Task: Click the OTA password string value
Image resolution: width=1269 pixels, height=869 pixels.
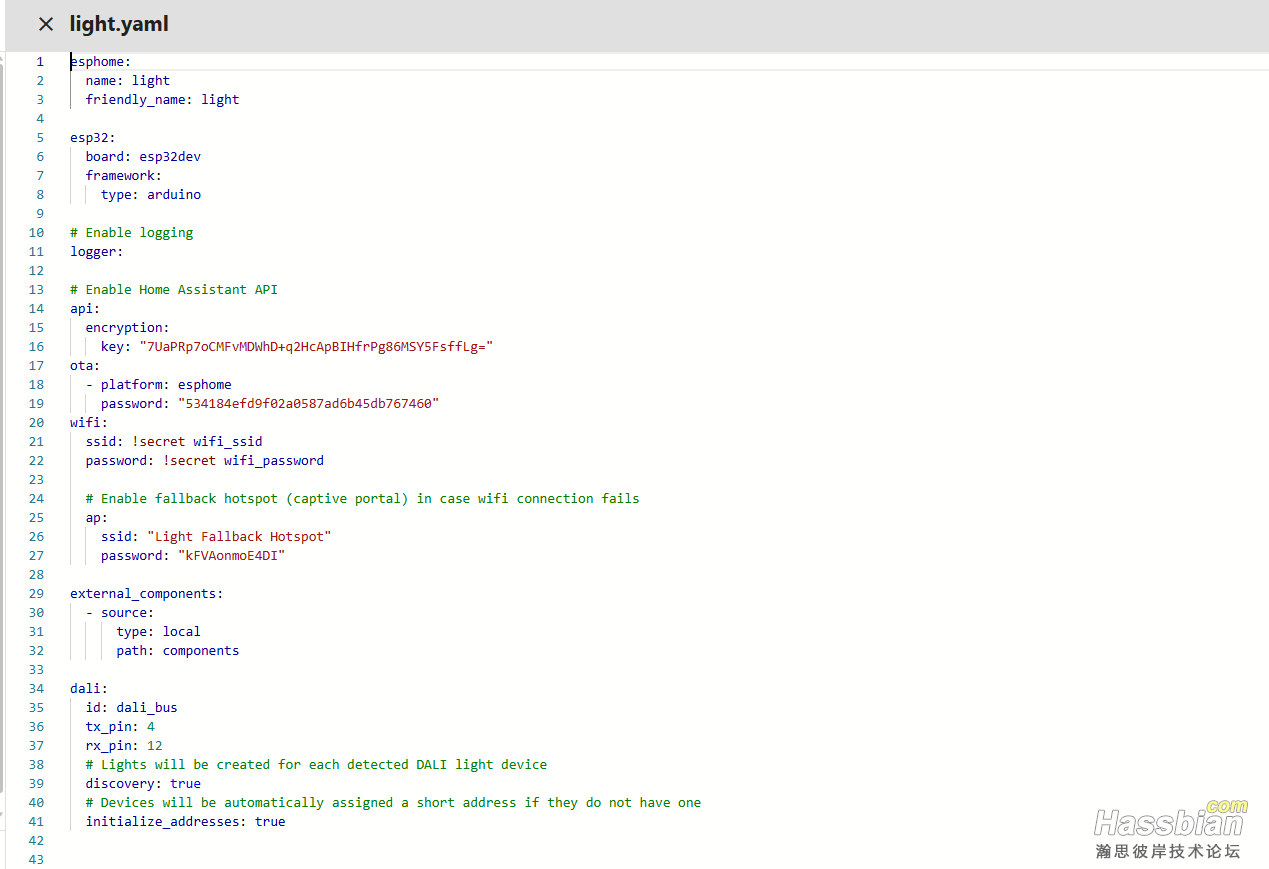Action: tap(308, 404)
